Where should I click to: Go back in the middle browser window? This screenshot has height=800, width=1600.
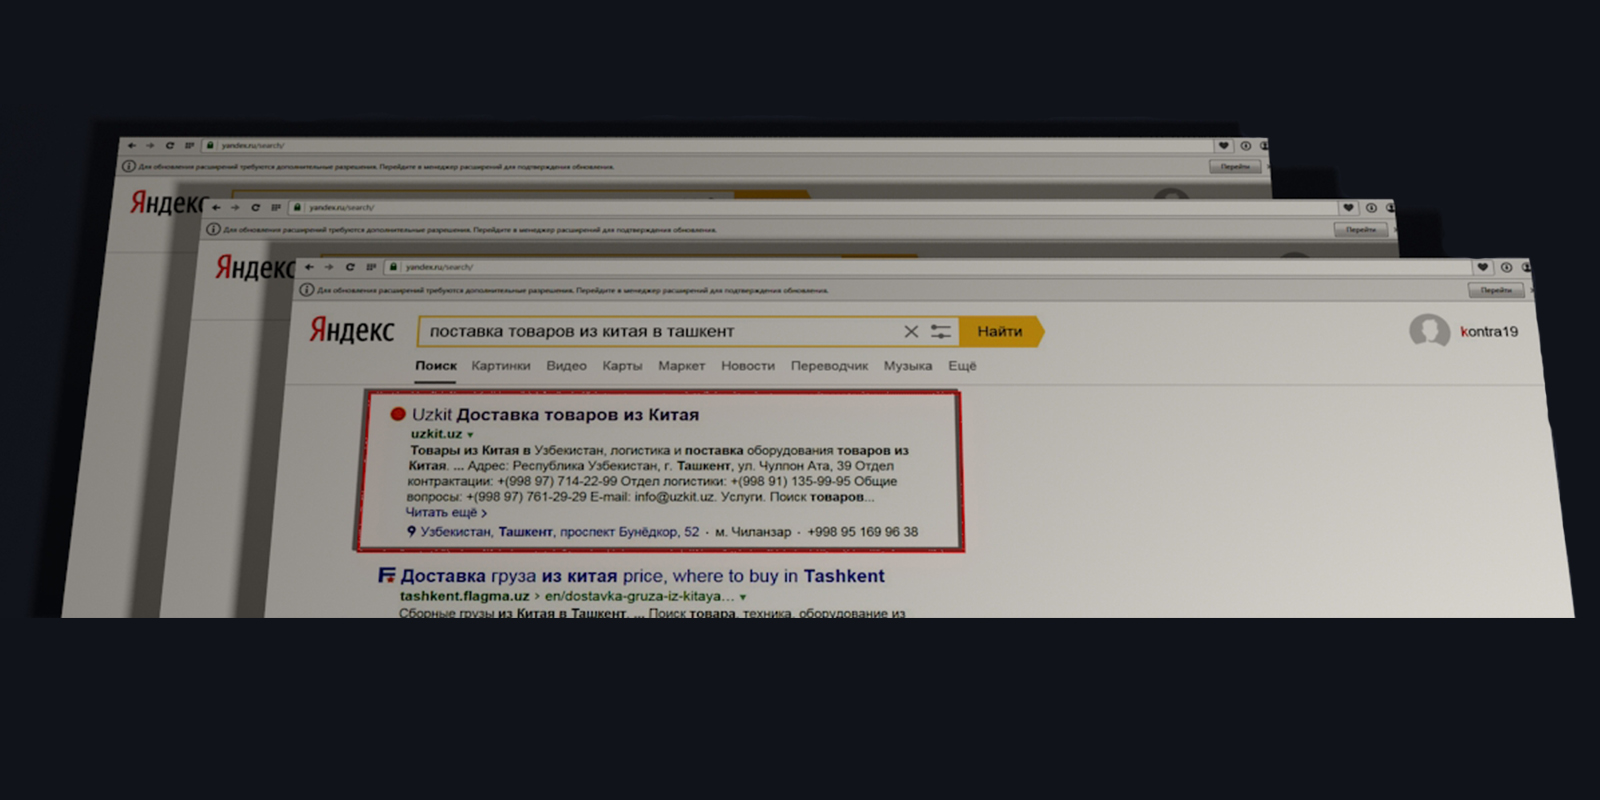point(216,208)
